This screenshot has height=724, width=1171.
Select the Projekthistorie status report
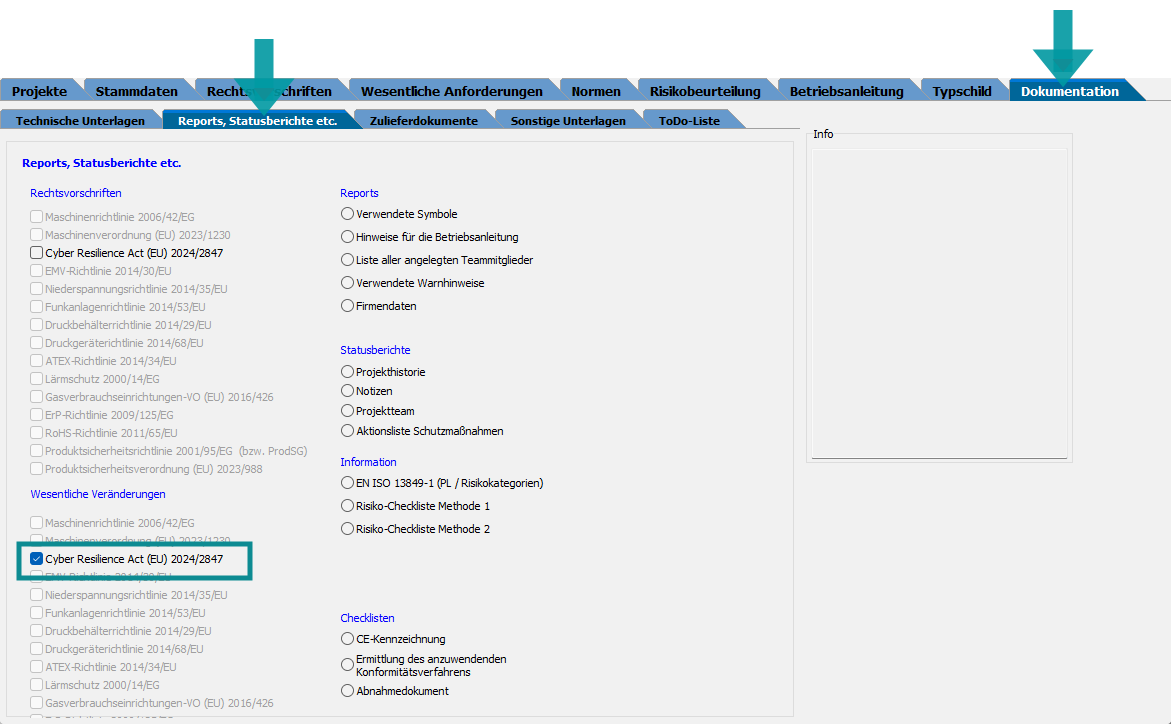[x=348, y=372]
